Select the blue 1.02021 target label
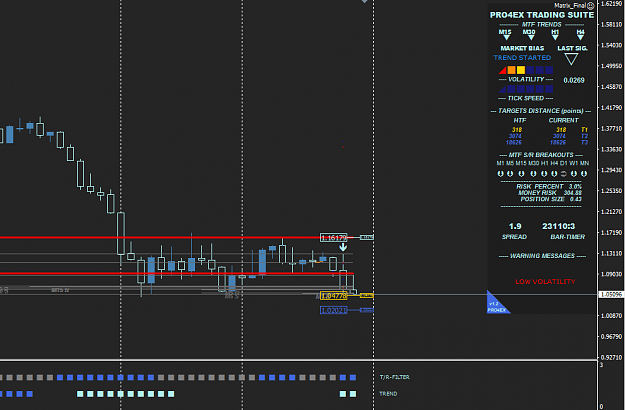Image resolution: width=625 pixels, height=410 pixels. [x=334, y=310]
